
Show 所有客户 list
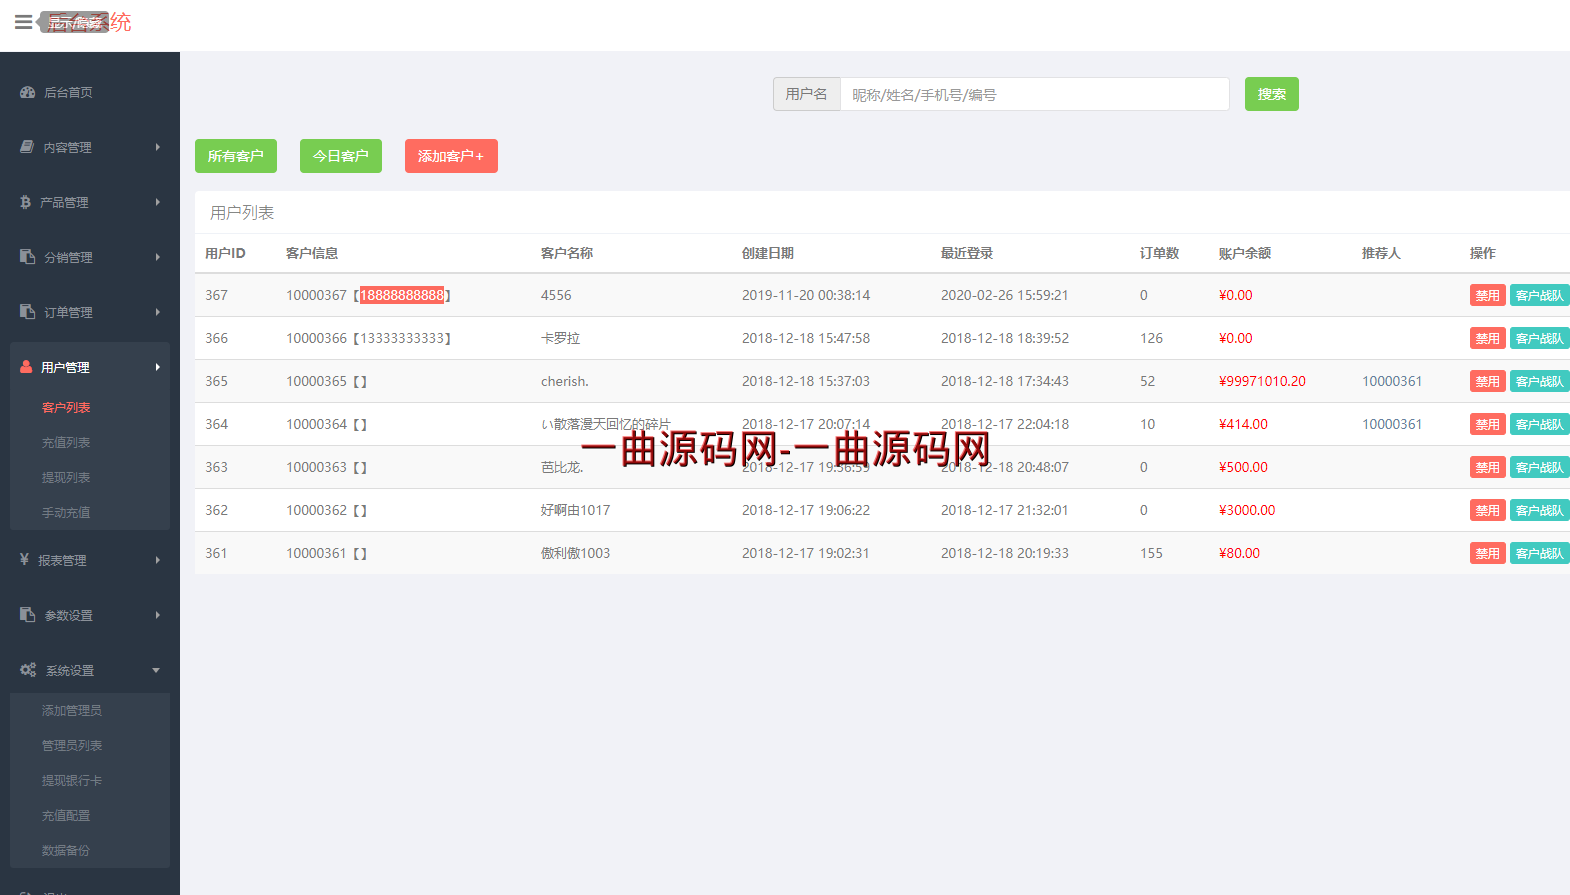[x=236, y=156]
